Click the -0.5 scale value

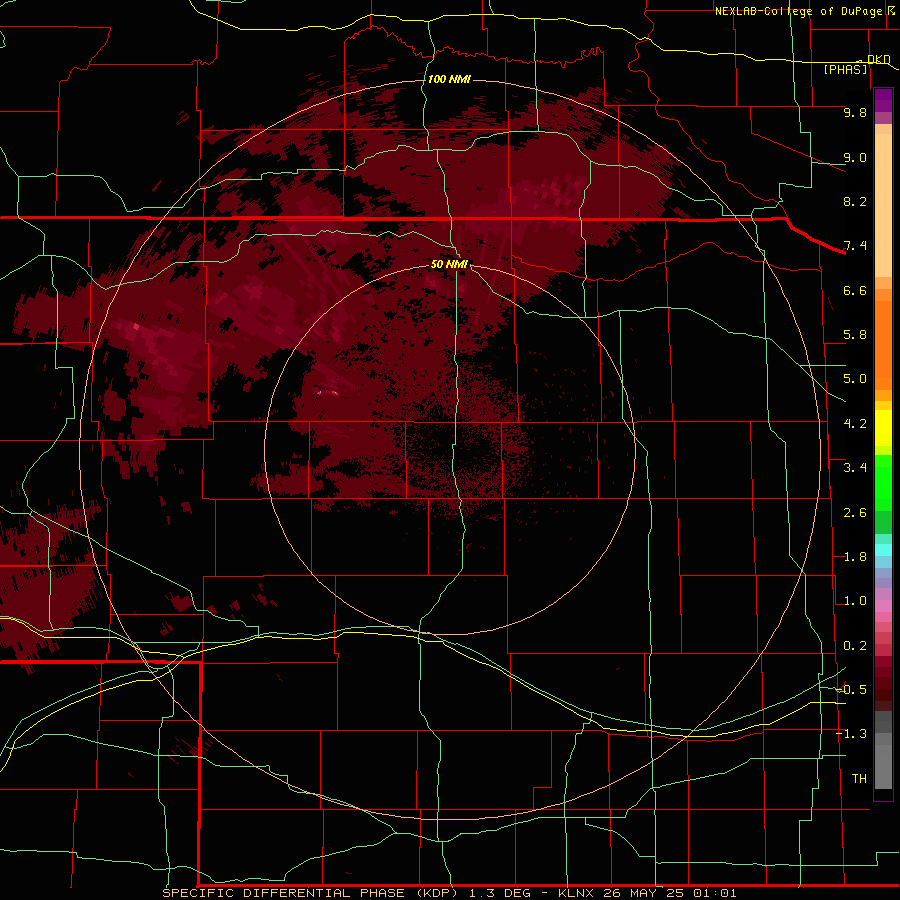(x=852, y=690)
